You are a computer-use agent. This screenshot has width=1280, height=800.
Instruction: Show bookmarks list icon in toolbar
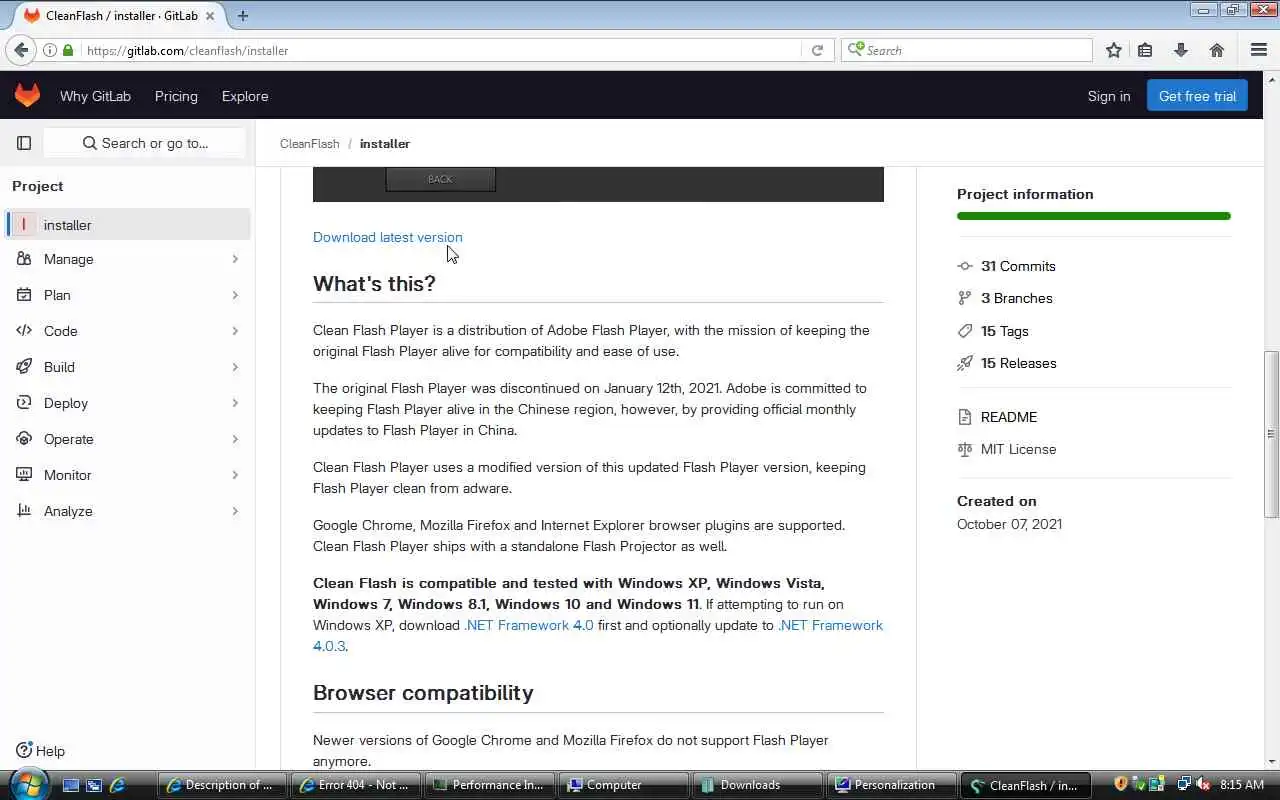[1145, 50]
